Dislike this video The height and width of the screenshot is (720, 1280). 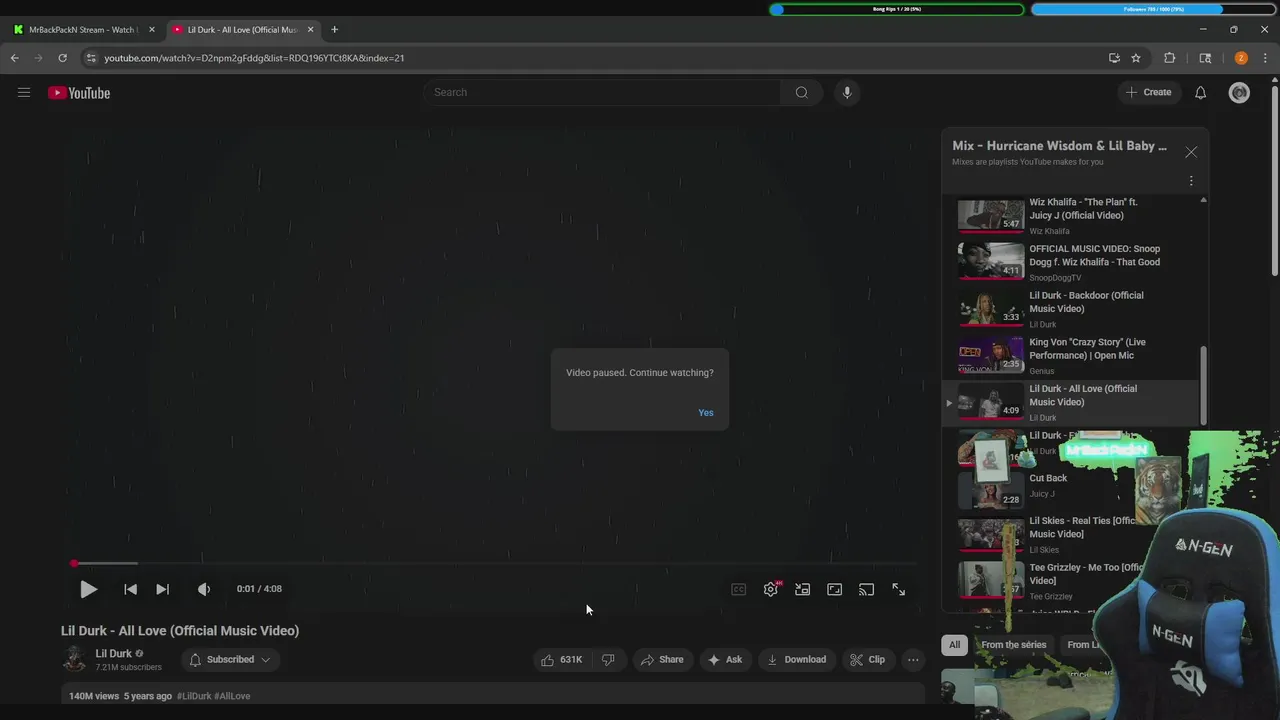608,659
